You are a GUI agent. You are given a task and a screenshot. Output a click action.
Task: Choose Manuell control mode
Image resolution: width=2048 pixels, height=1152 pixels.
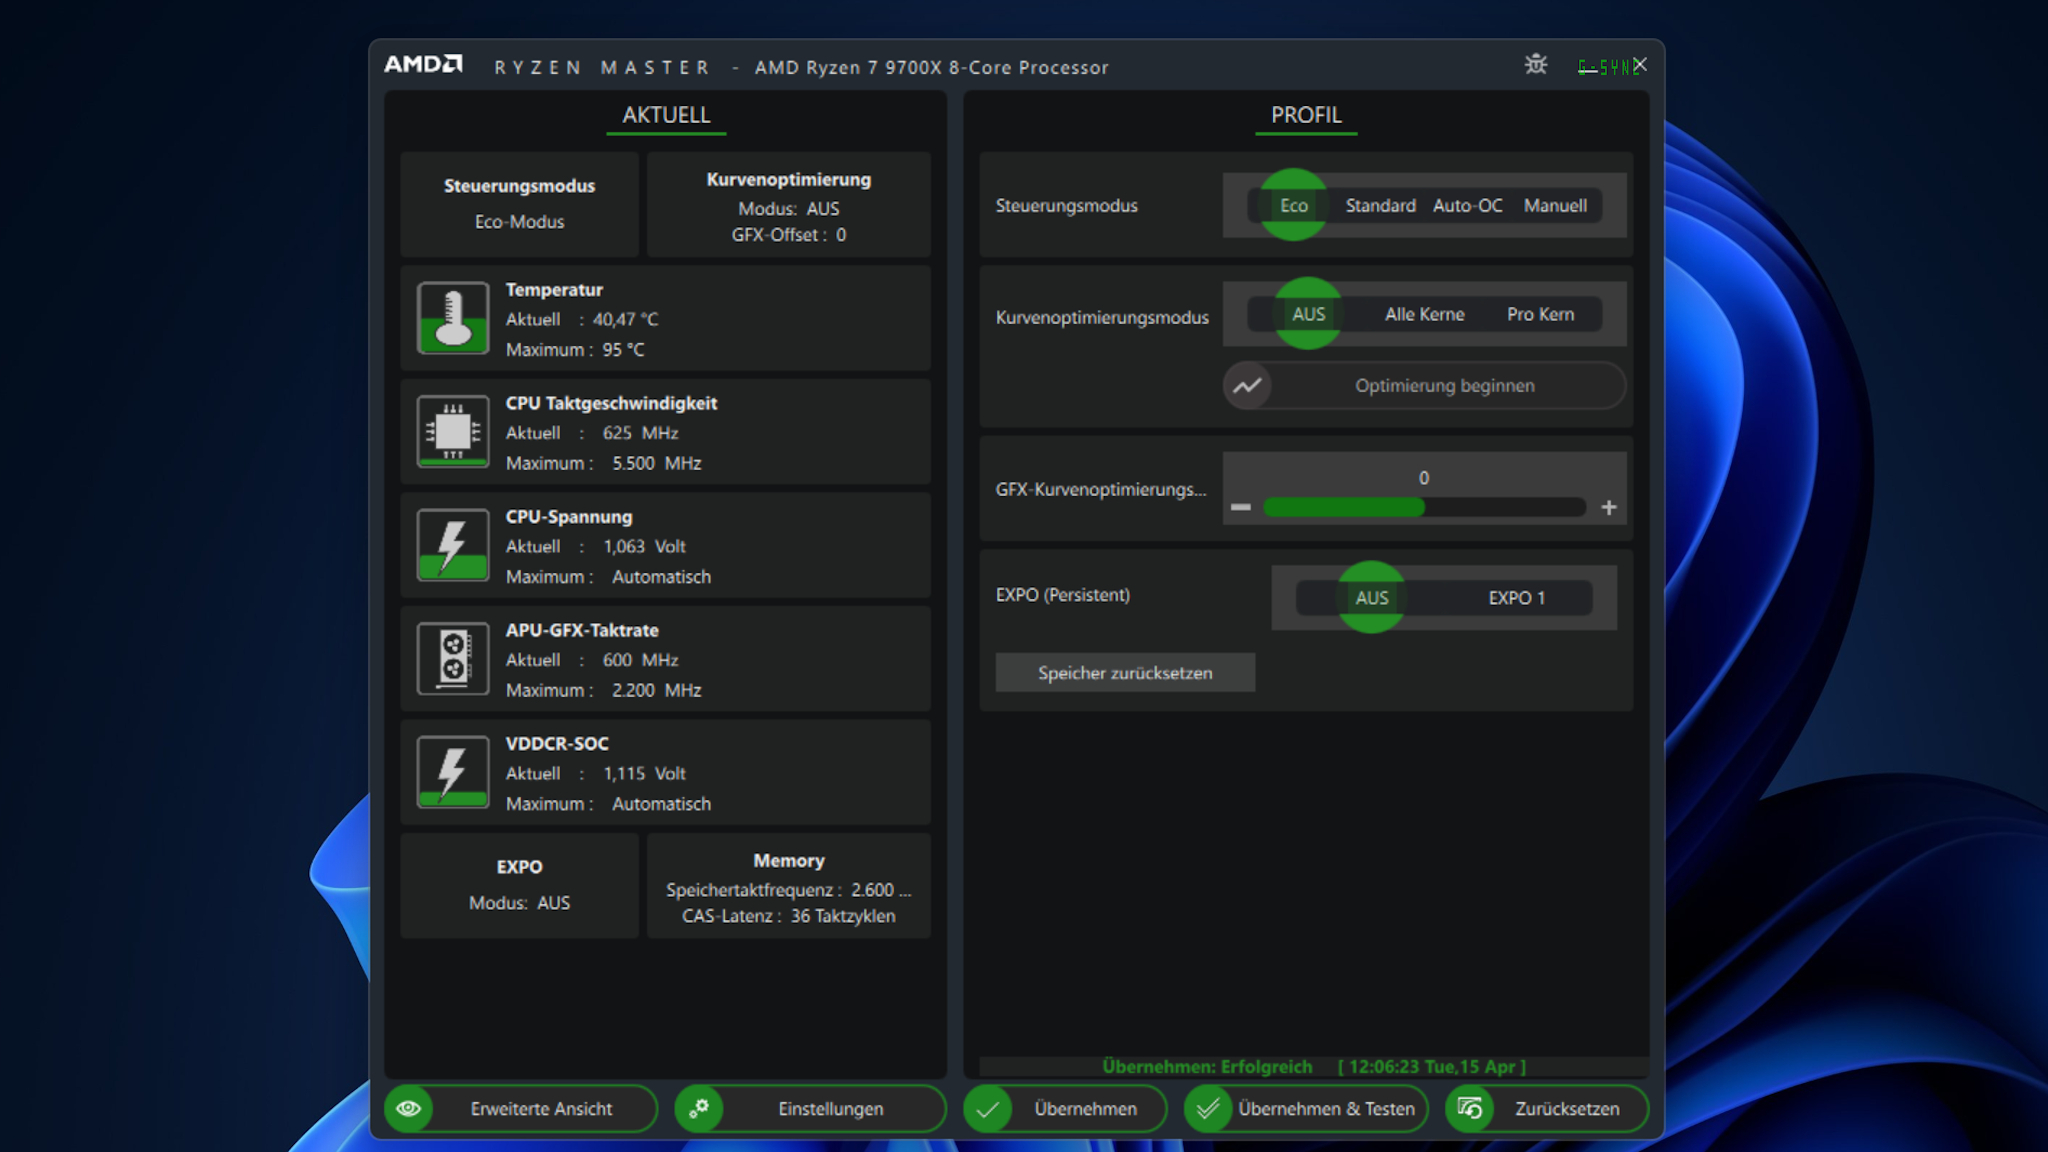1555,205
